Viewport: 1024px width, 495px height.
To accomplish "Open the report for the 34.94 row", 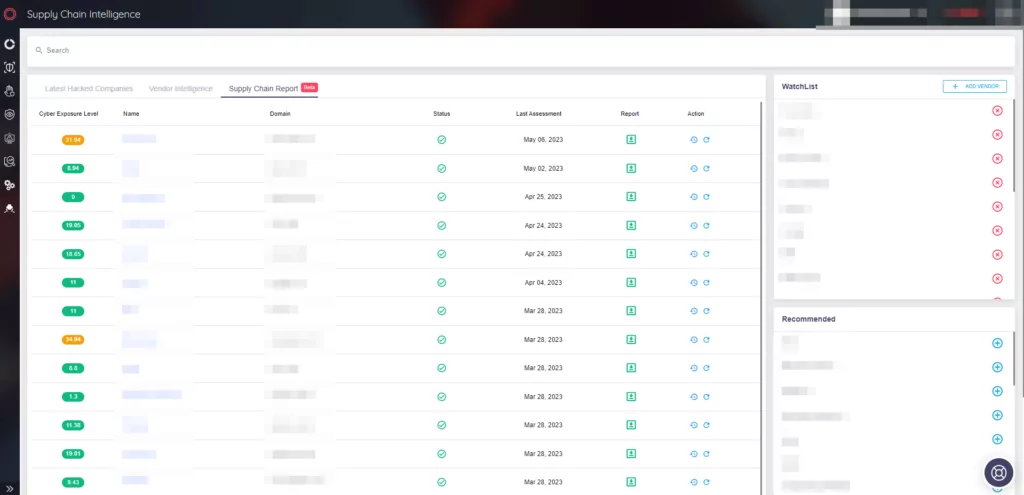I will coord(631,340).
